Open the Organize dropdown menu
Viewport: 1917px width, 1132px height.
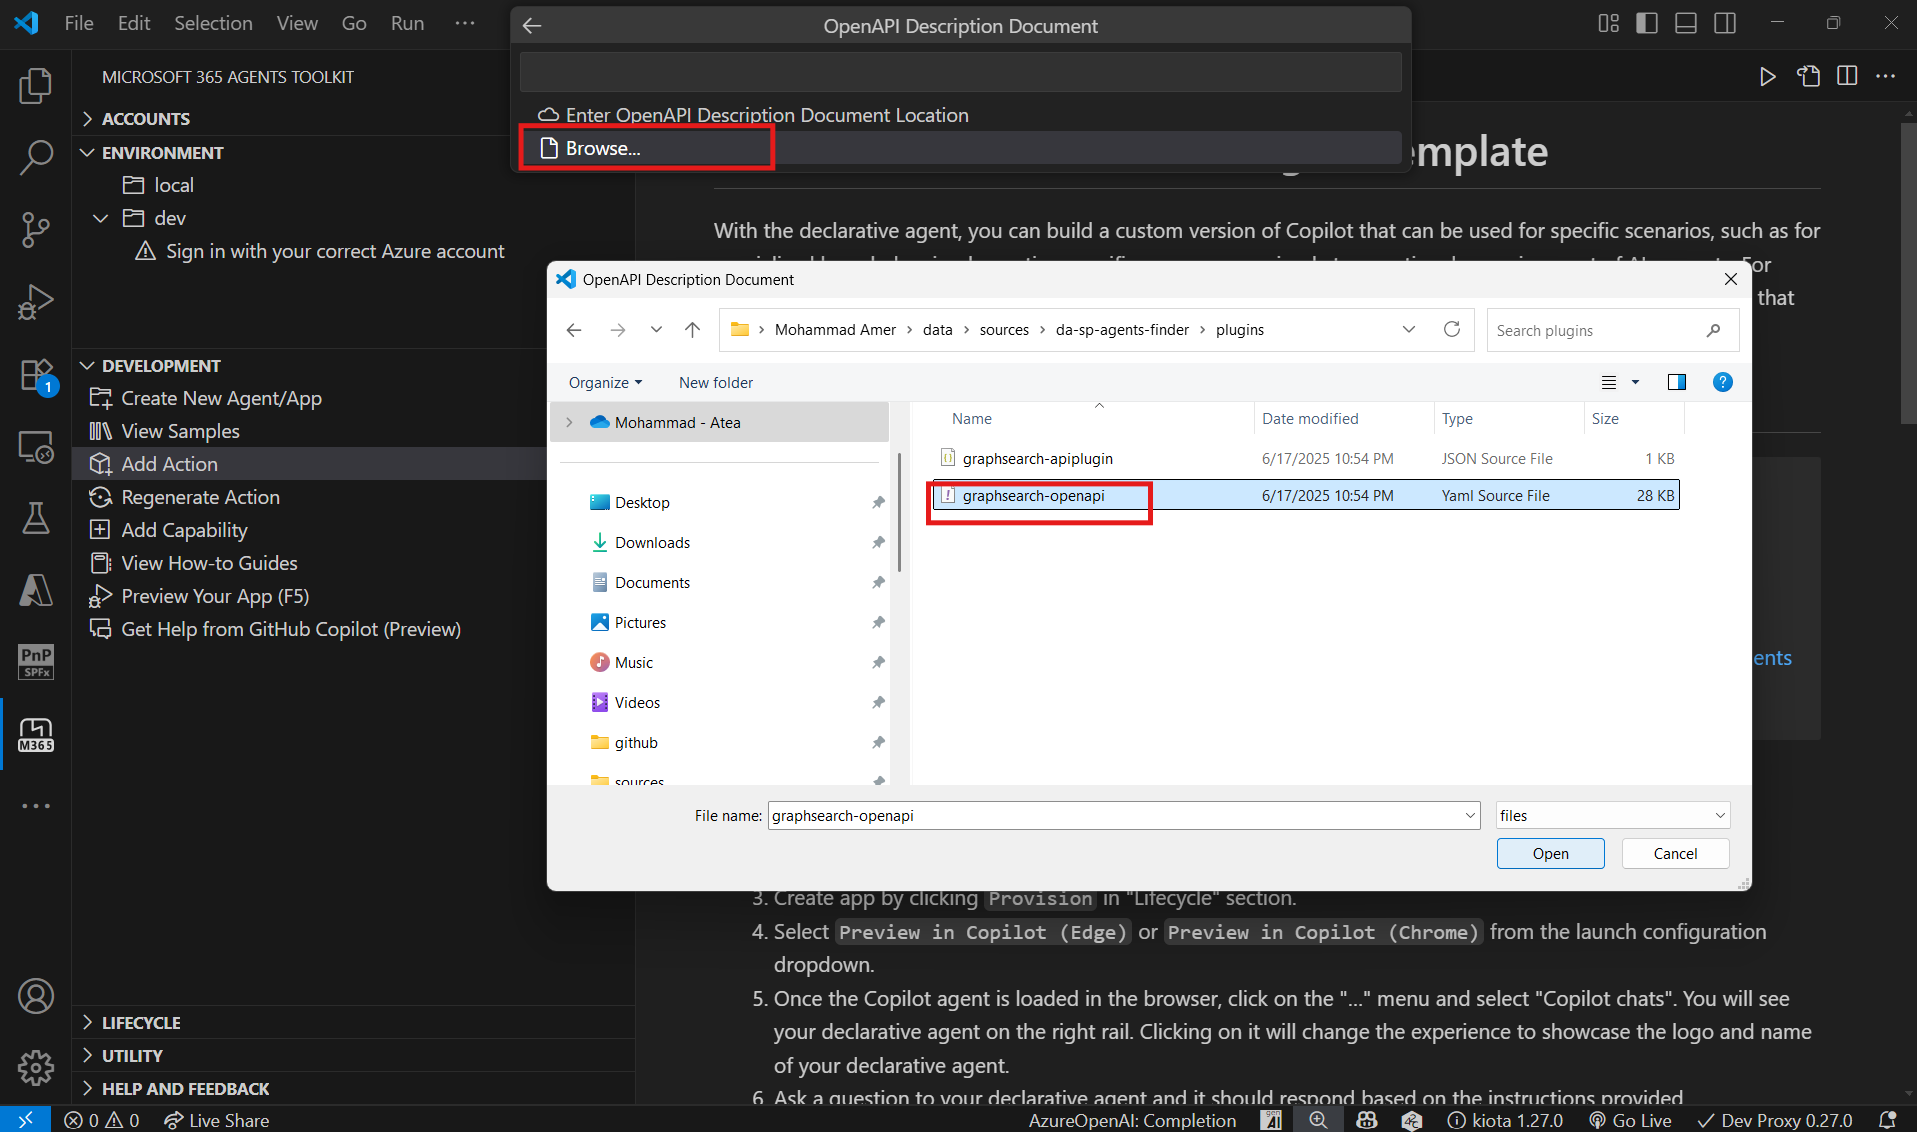point(605,383)
